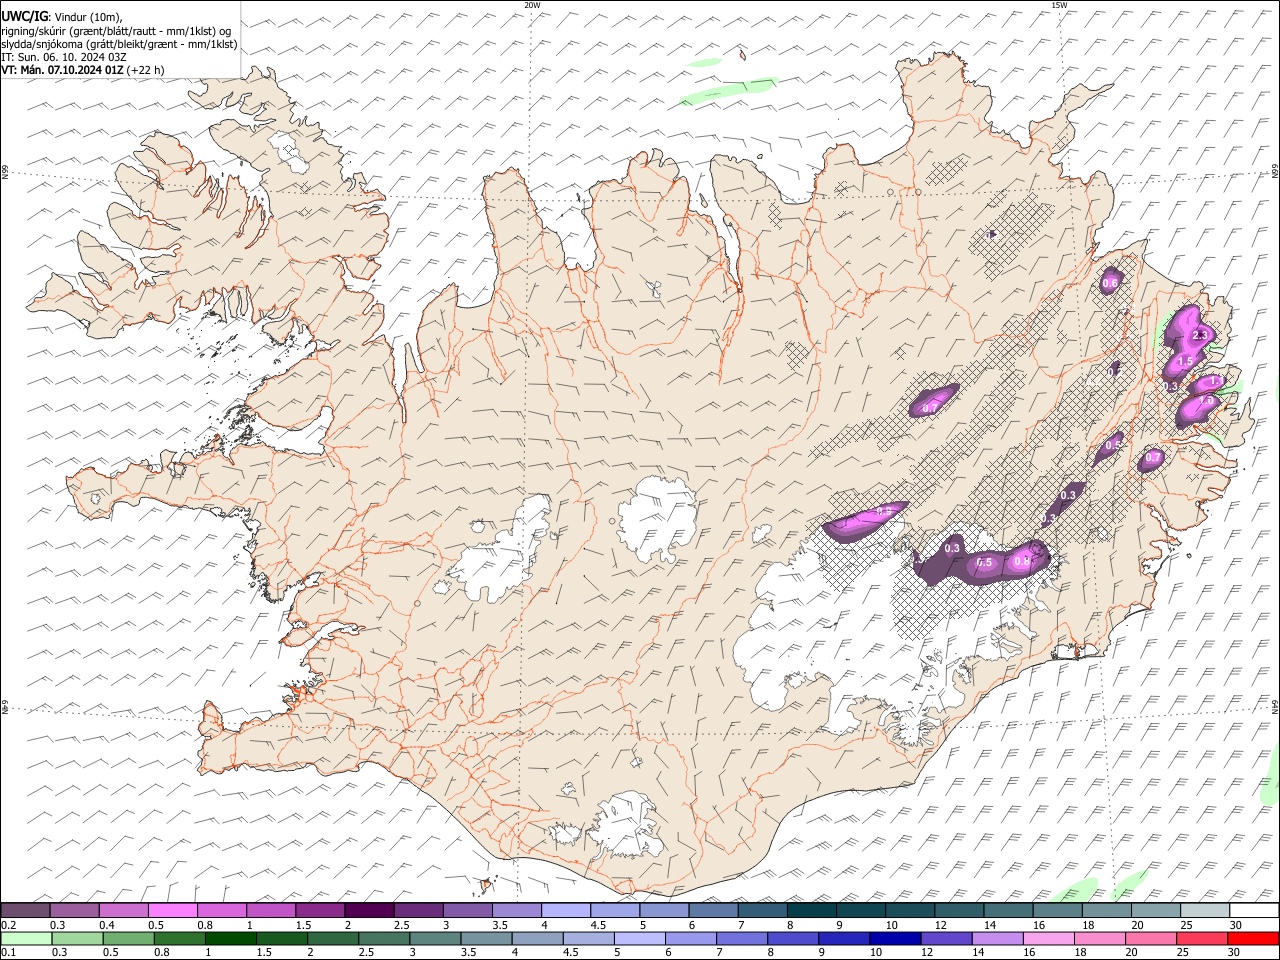Click the bright pink 0.5 snow legend swatch

(173, 910)
